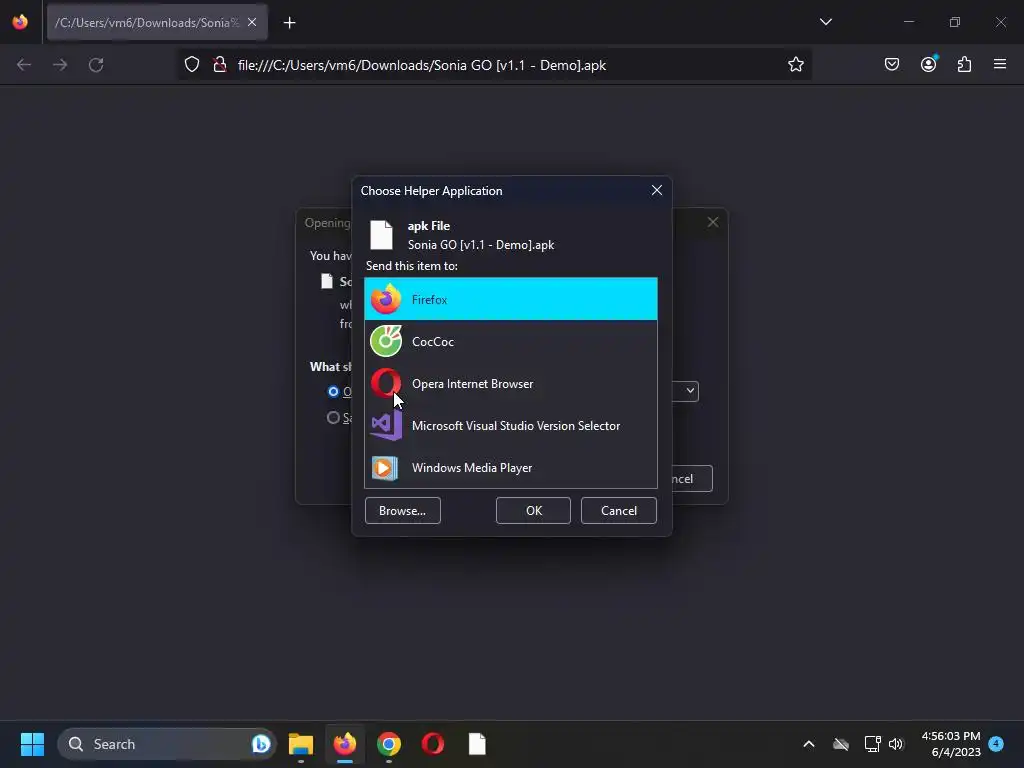Open the Windows Start menu
Screen dimensions: 1024x768
32,744
